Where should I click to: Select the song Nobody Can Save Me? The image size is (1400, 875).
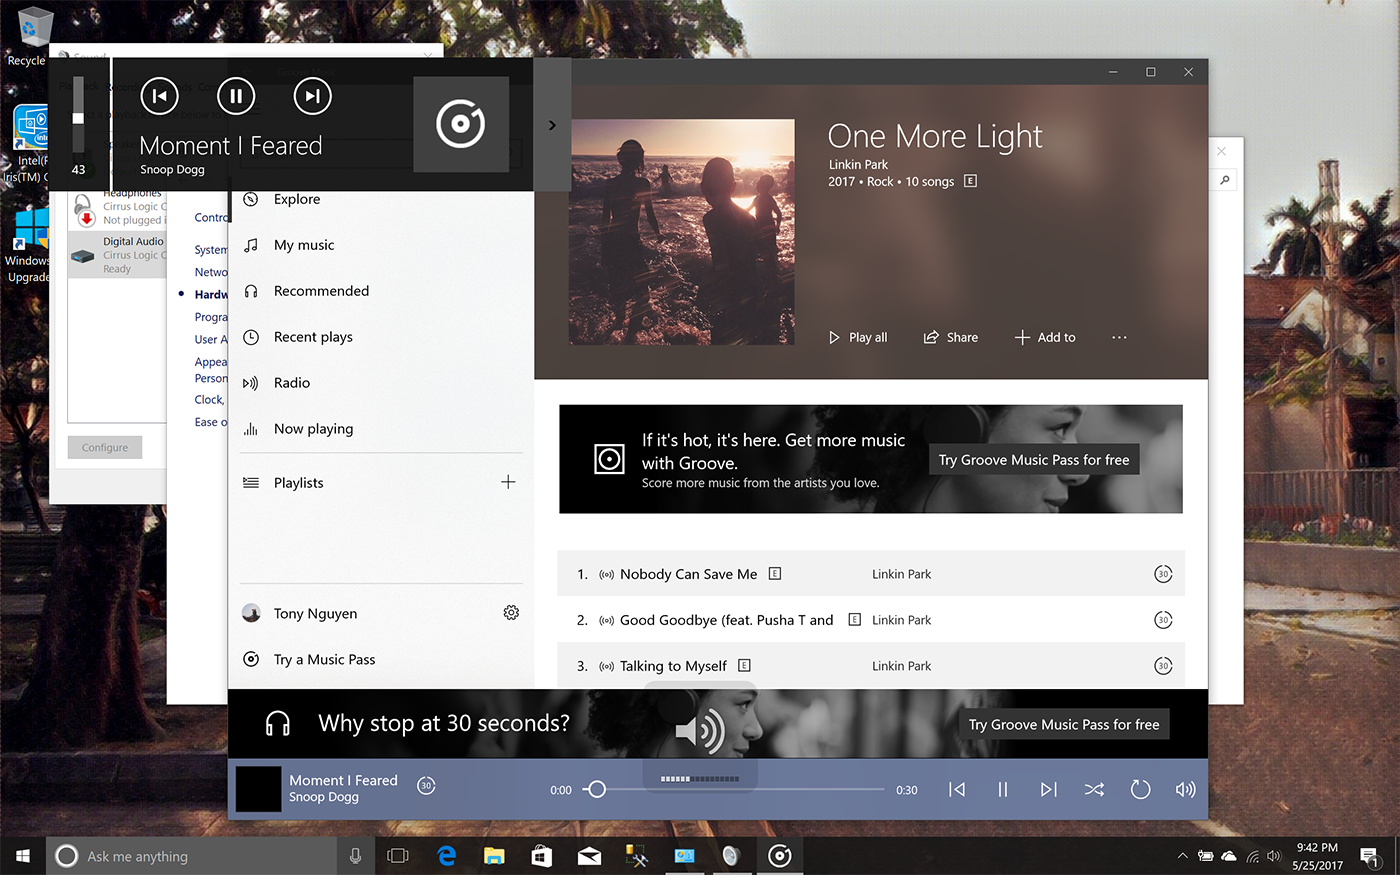689,574
